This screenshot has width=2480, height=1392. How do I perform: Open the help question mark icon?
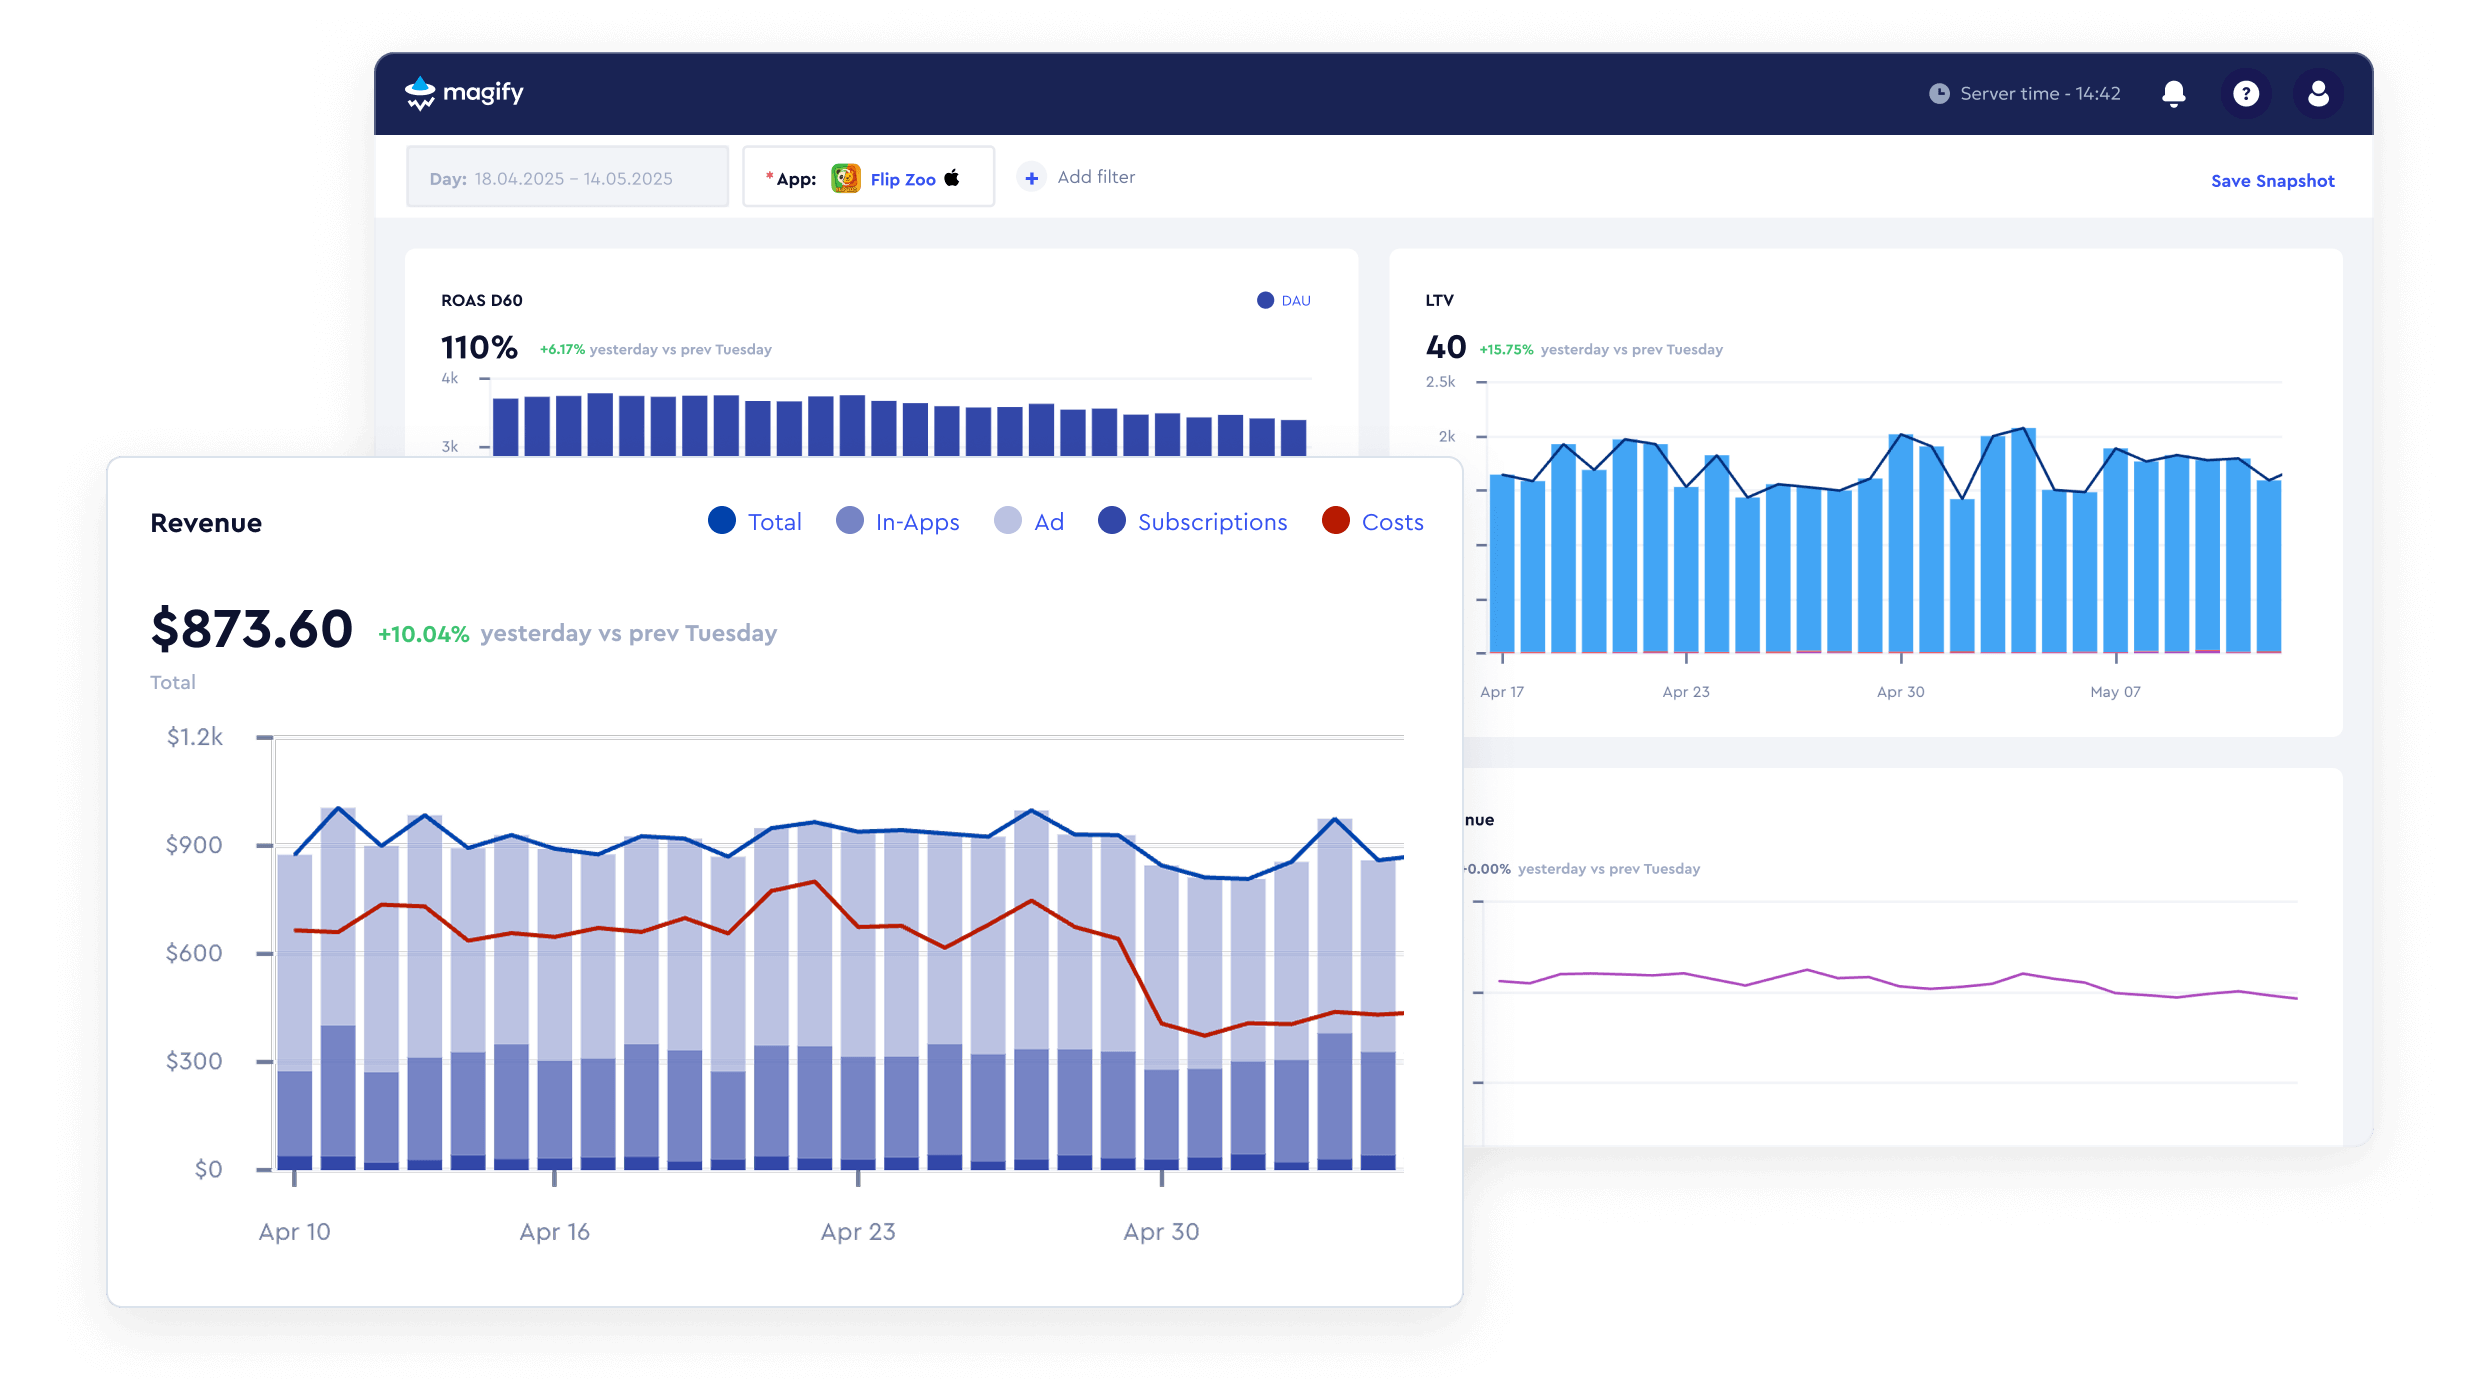pyautogui.click(x=2246, y=93)
